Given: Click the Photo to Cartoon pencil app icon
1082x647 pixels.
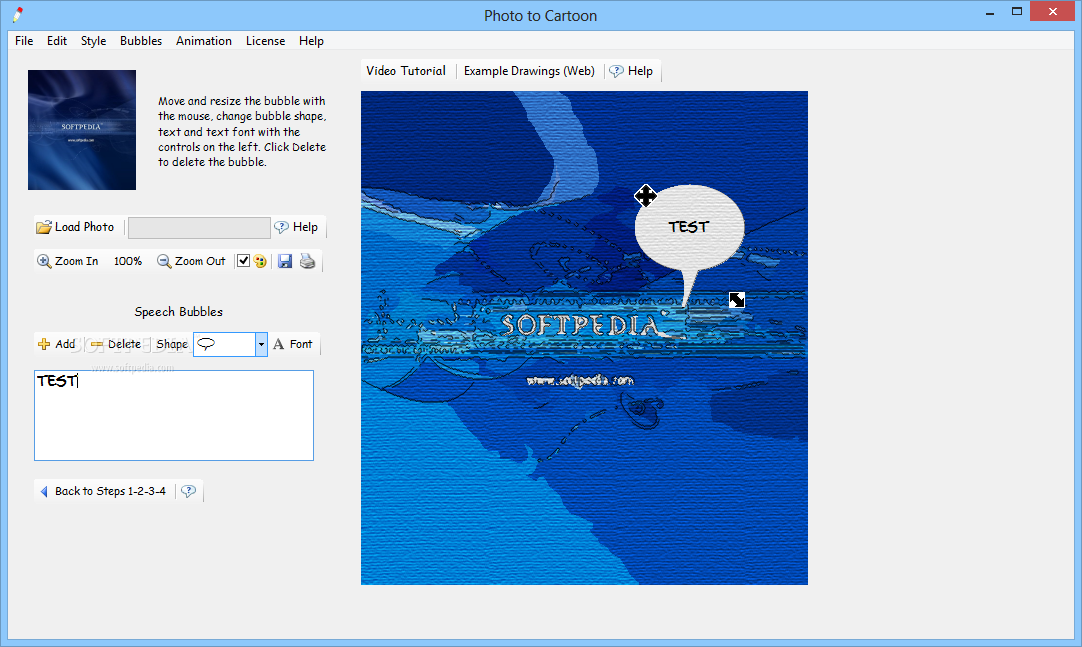Looking at the screenshot, I should point(18,14).
